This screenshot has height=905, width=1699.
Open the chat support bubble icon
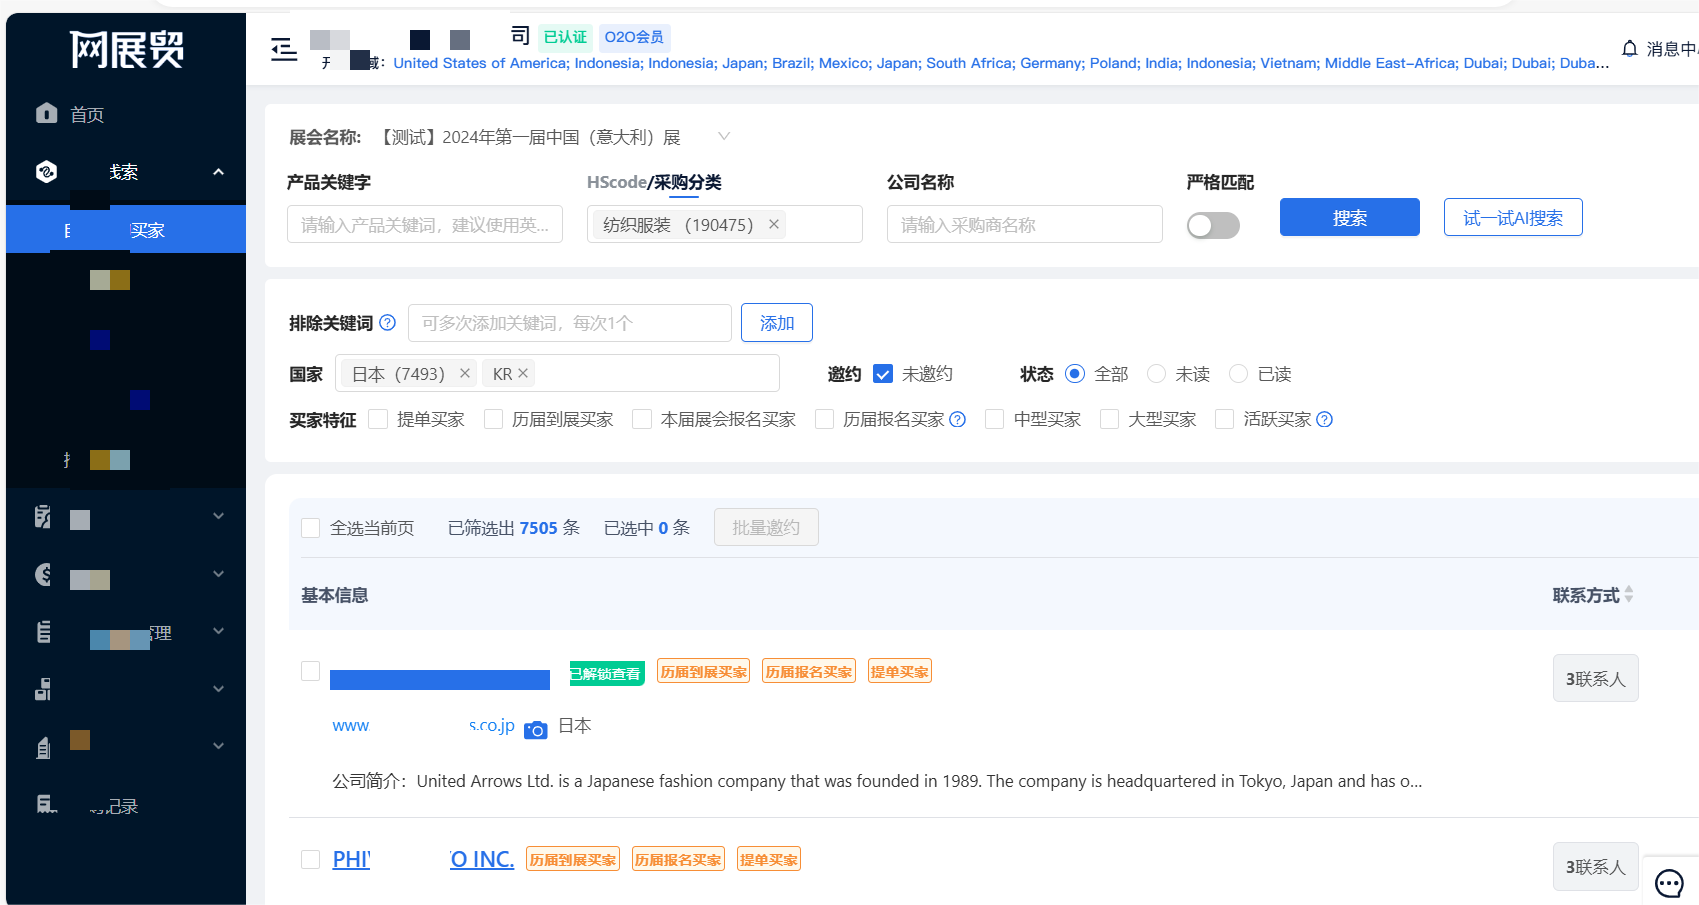pos(1669,883)
